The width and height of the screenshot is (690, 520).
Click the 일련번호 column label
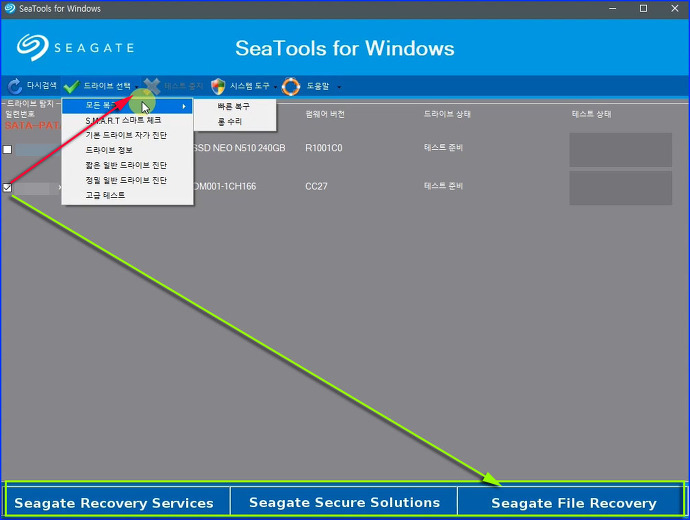(x=20, y=114)
